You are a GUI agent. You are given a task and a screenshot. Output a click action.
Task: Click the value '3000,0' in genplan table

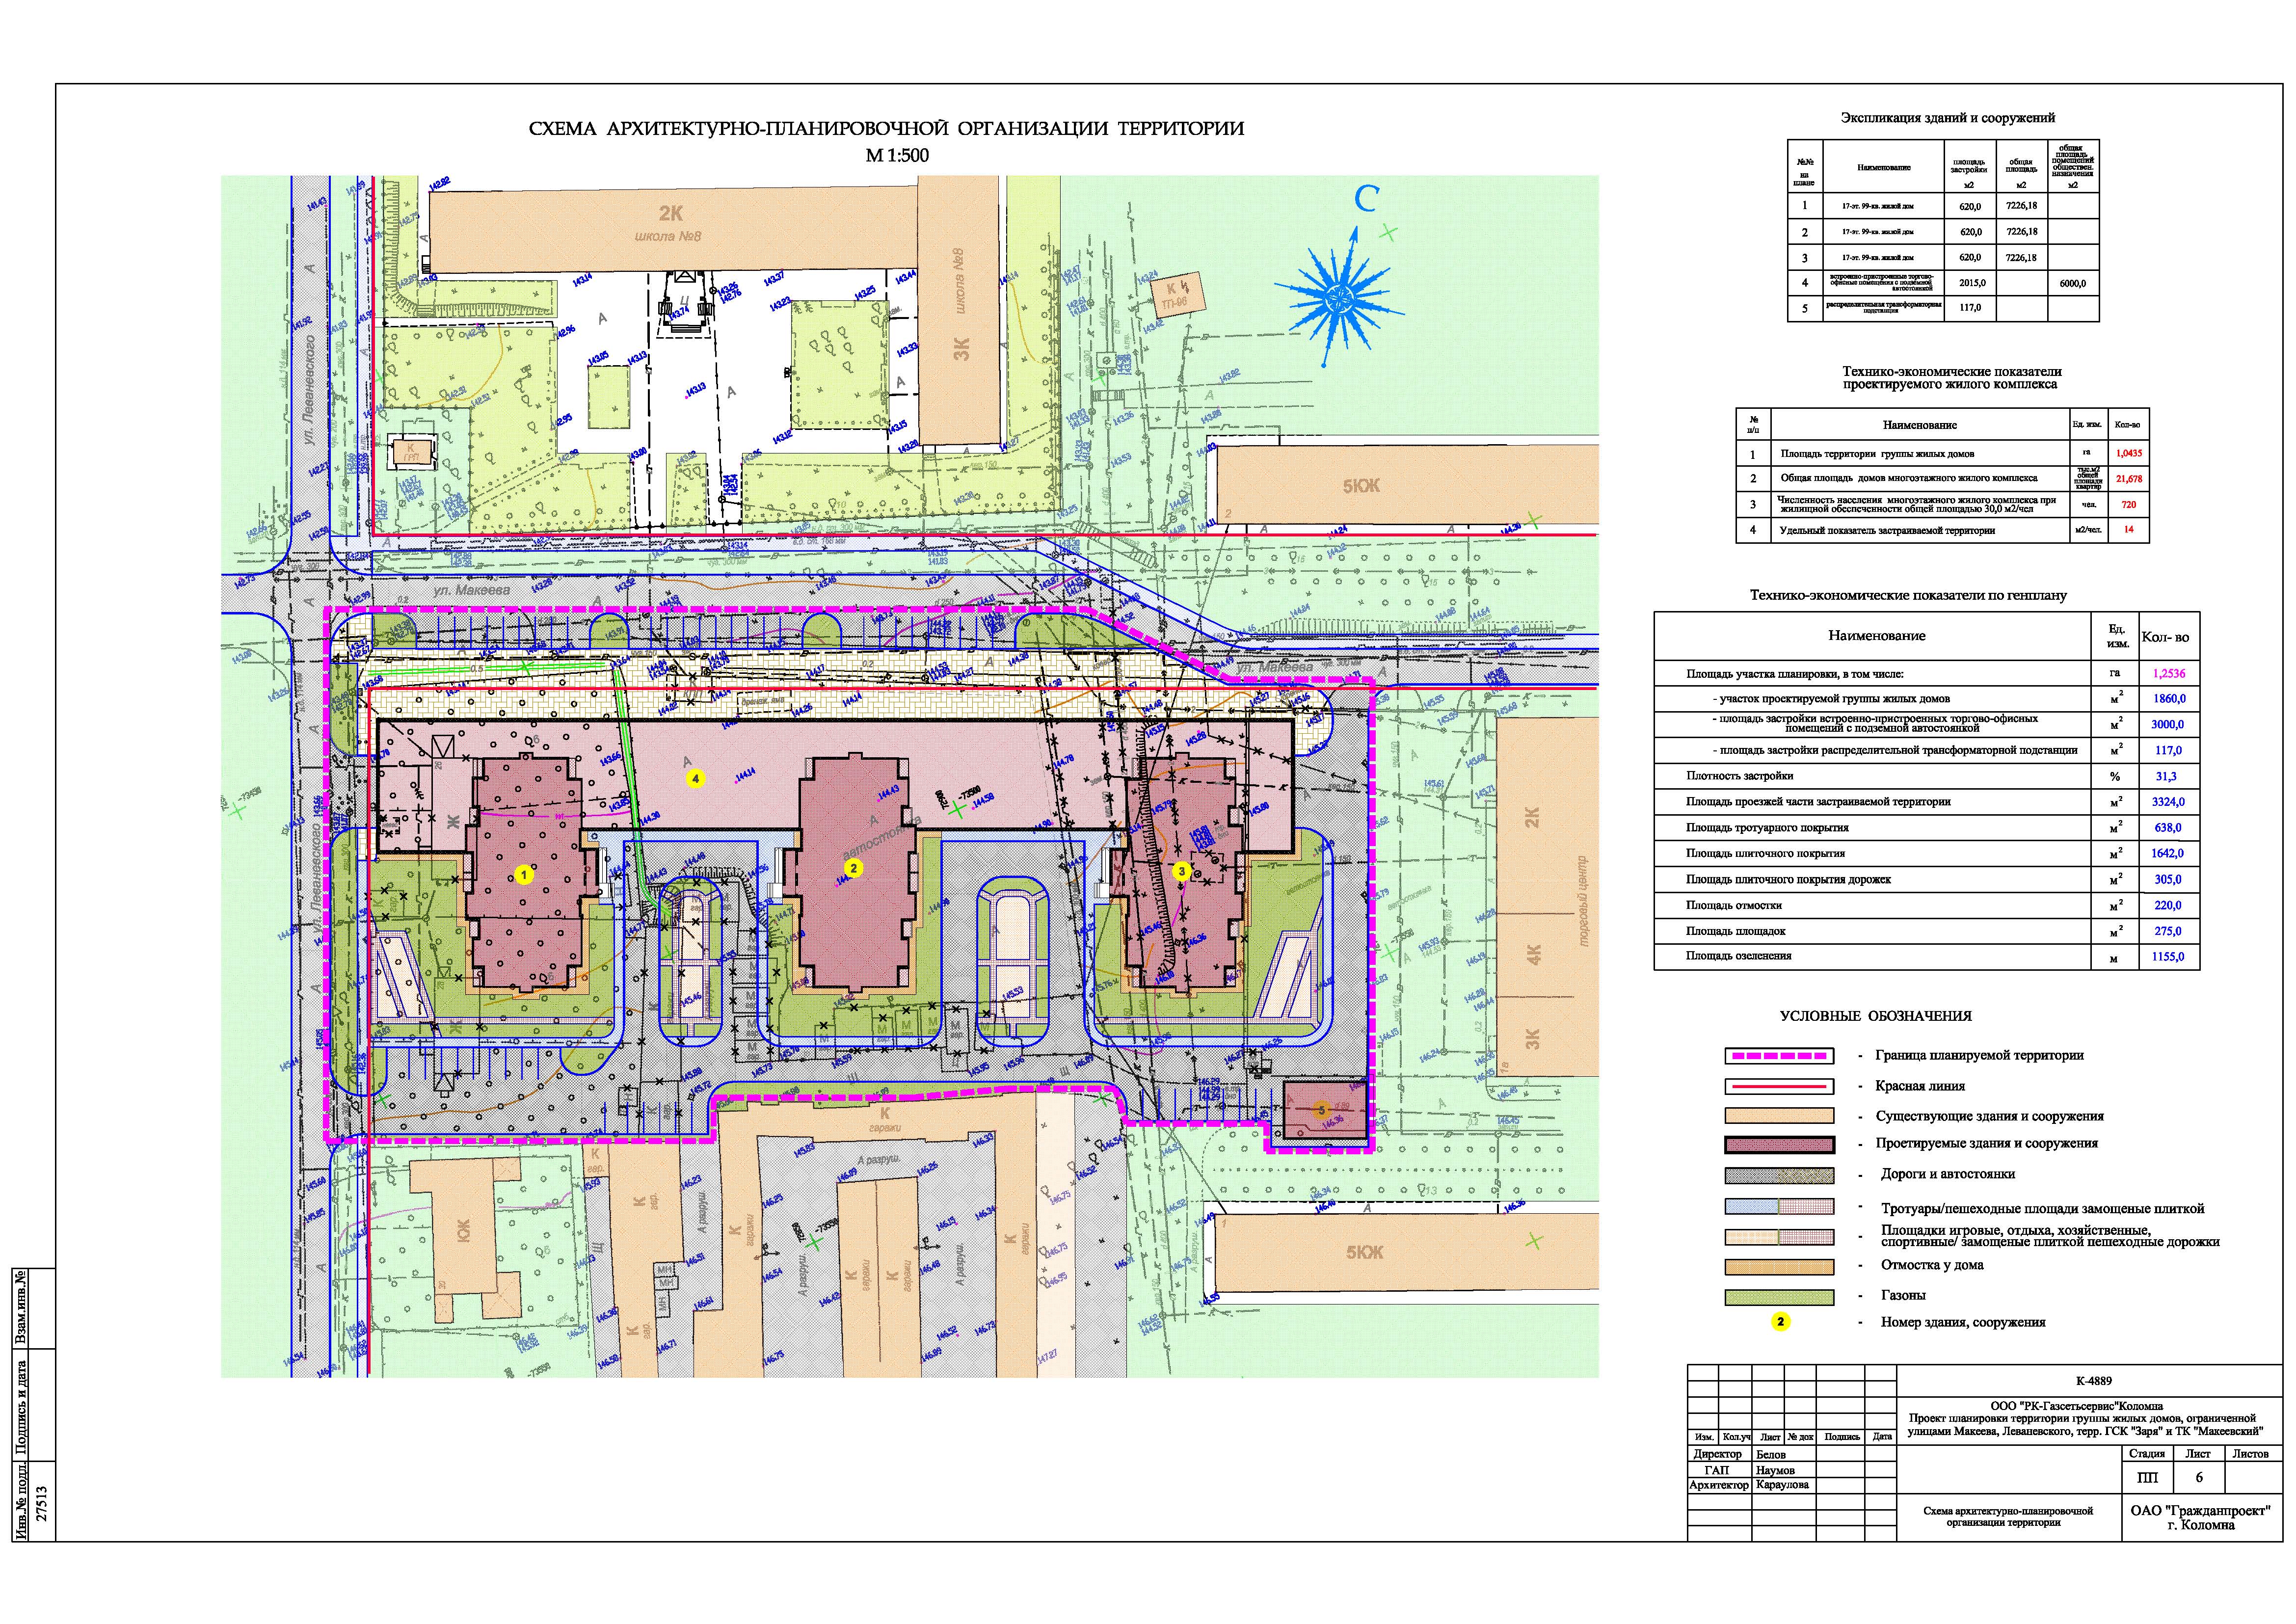[x=2168, y=725]
